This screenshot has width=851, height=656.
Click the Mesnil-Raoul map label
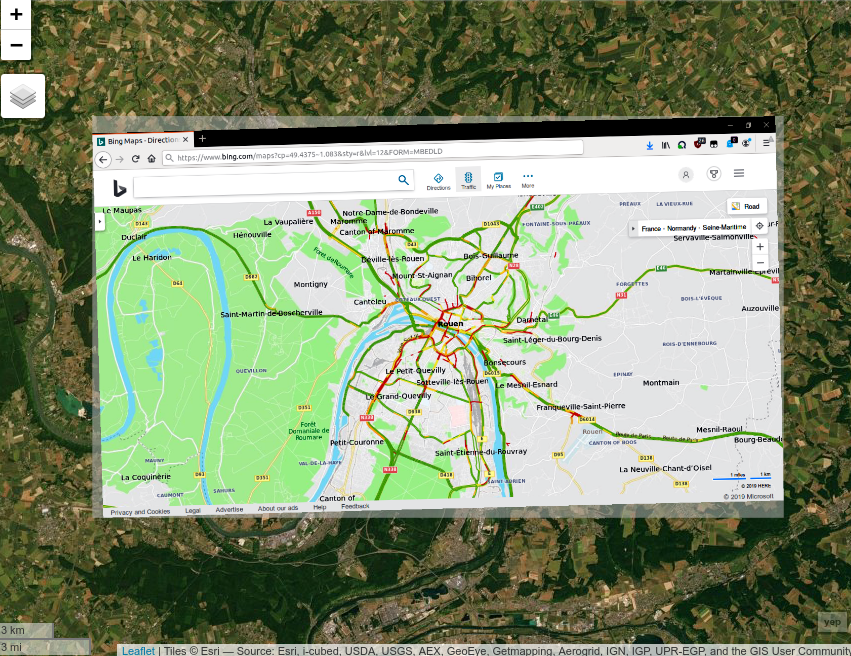pos(719,429)
